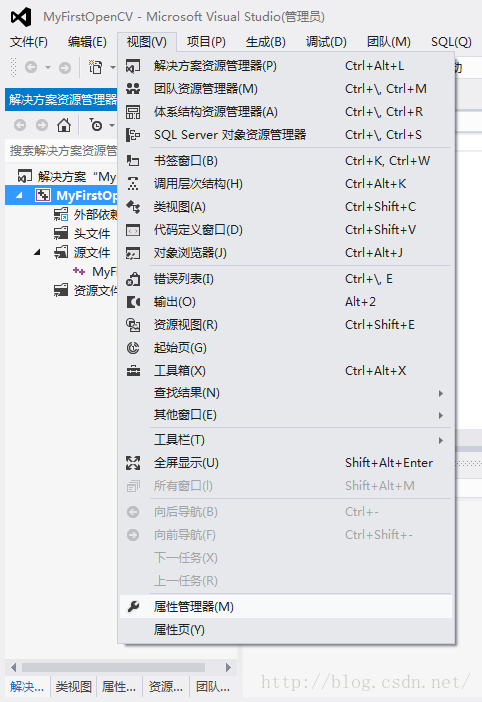Image resolution: width=482 pixels, height=702 pixels.
Task: Click the Shift+Alt+Enter shortcut text
Action: (389, 462)
